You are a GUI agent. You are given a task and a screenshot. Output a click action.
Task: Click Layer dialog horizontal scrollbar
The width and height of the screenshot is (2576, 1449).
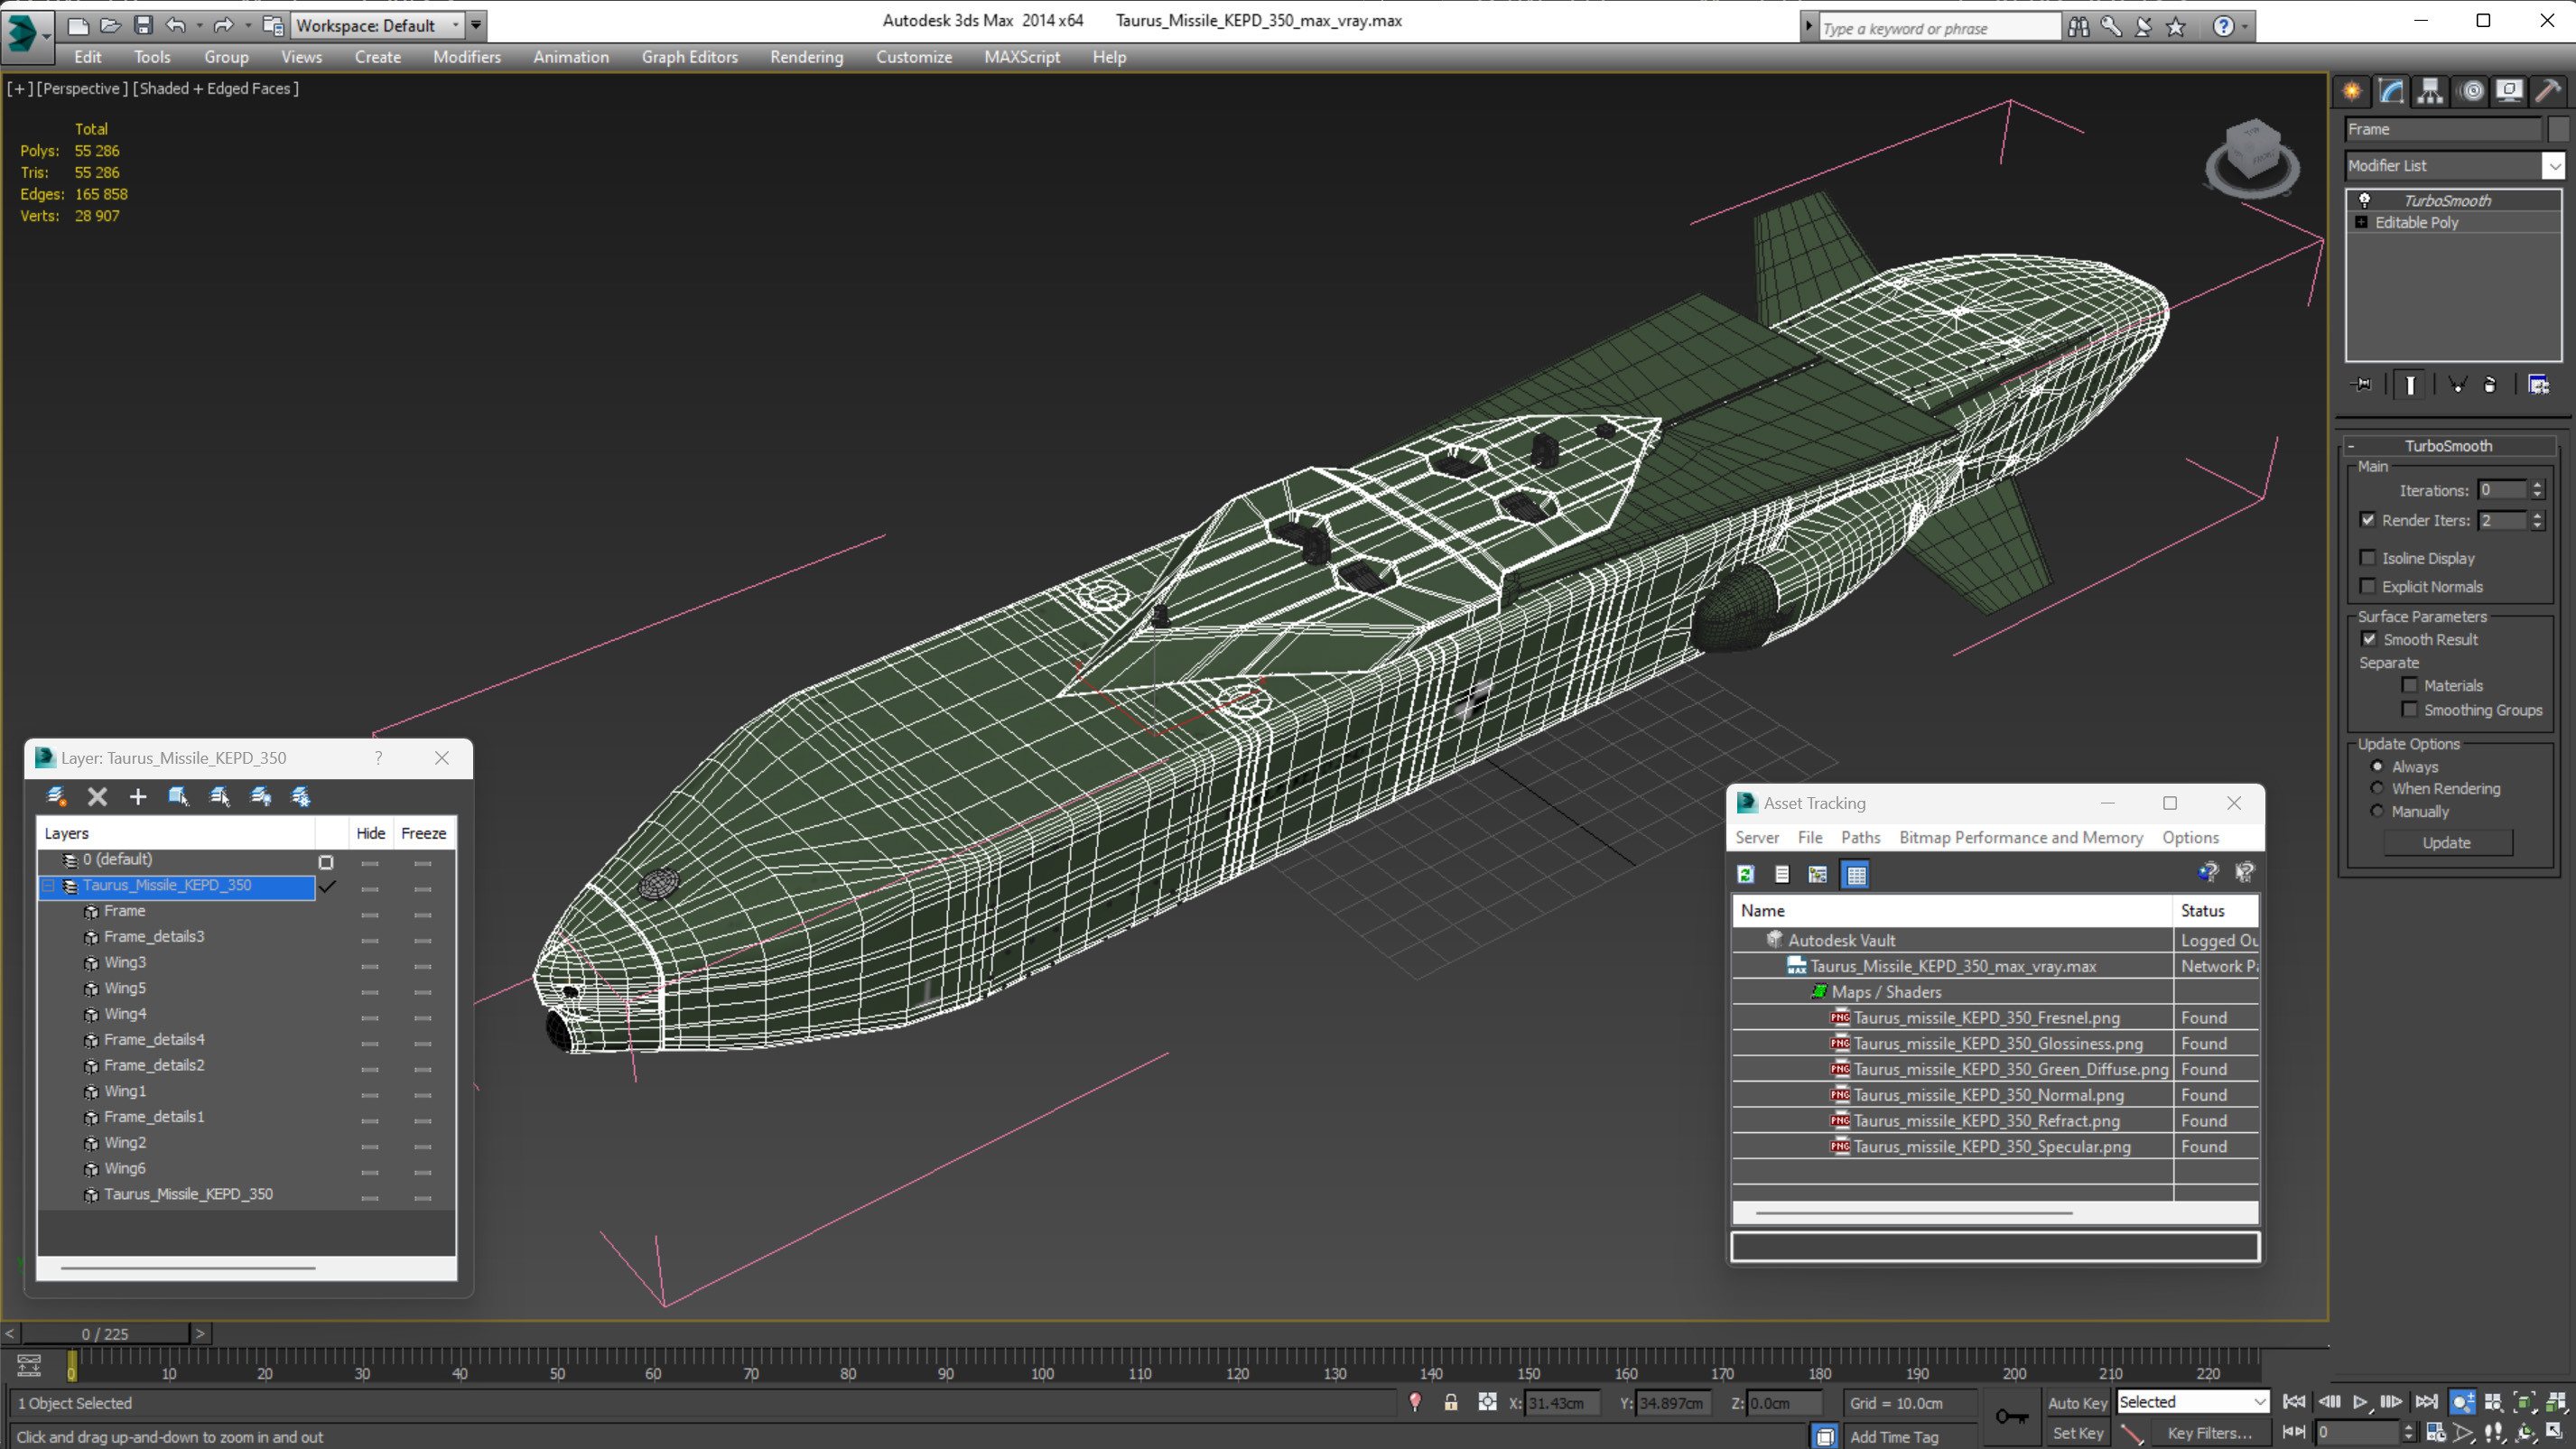click(x=188, y=1268)
